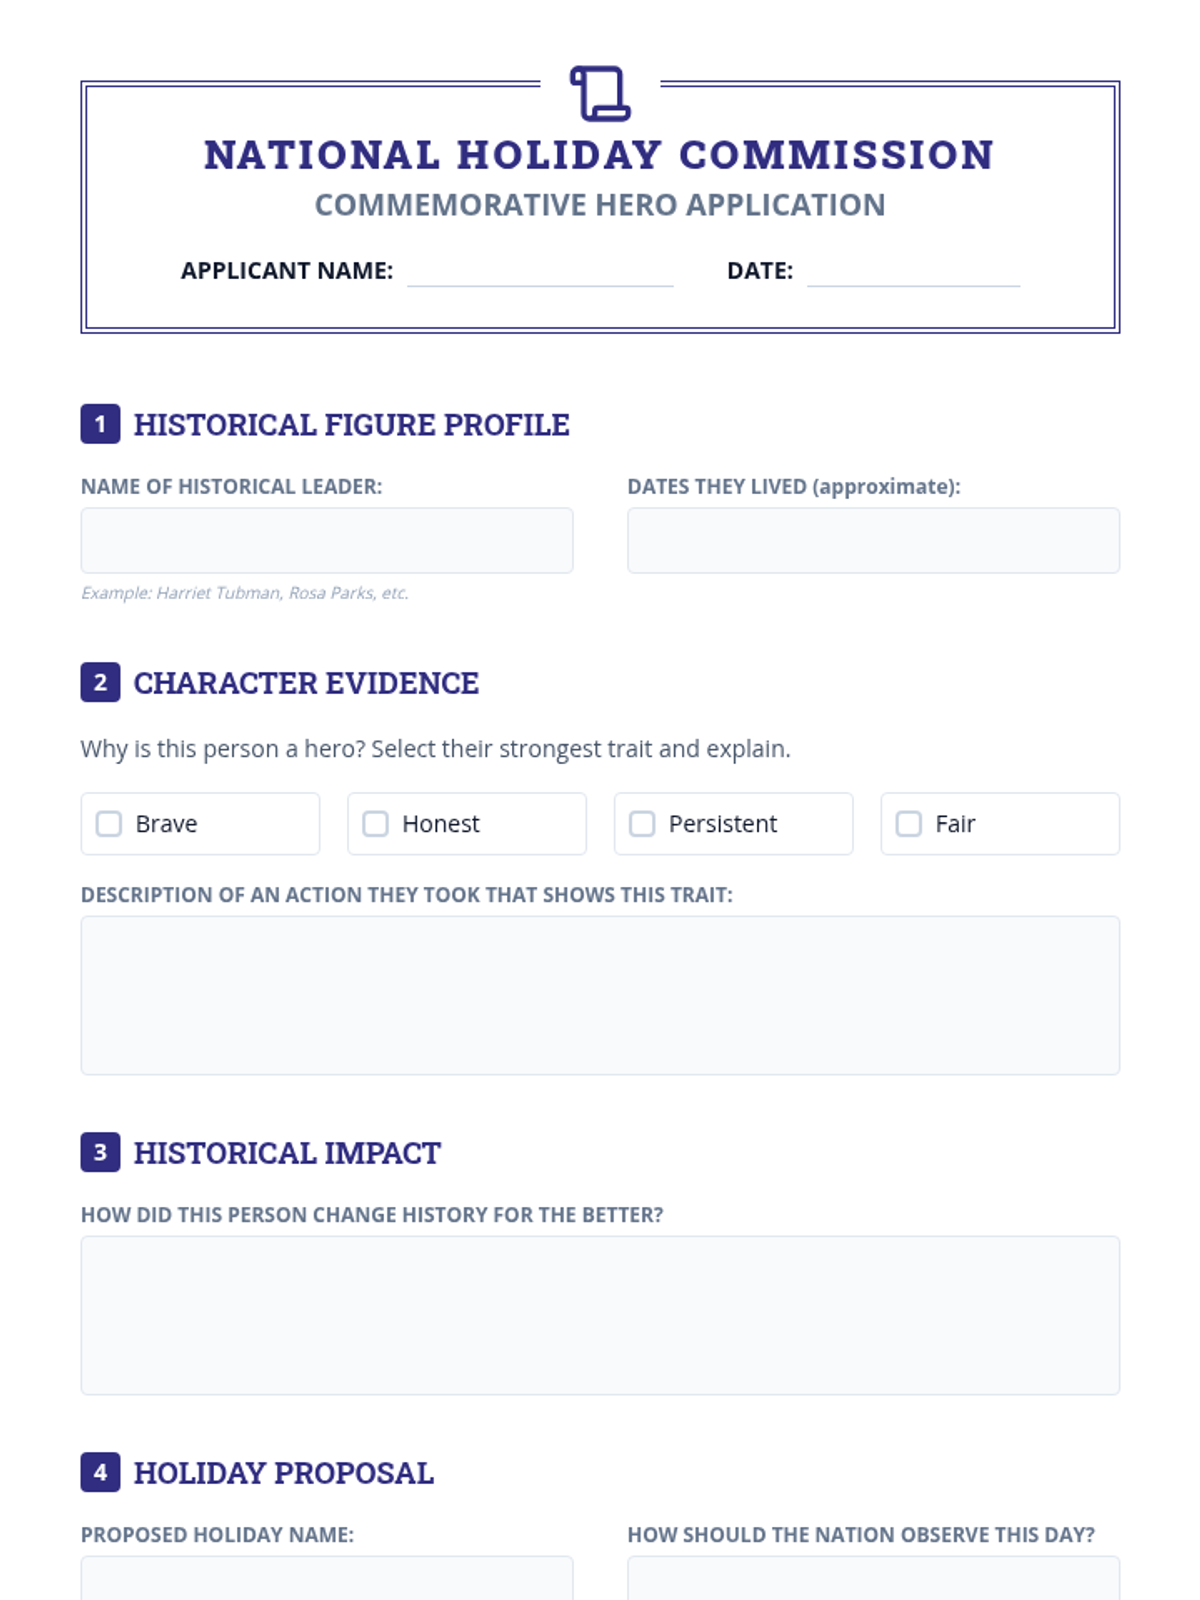Focus the Name of Historical Leader field
This screenshot has height=1600, width=1200.
[327, 540]
